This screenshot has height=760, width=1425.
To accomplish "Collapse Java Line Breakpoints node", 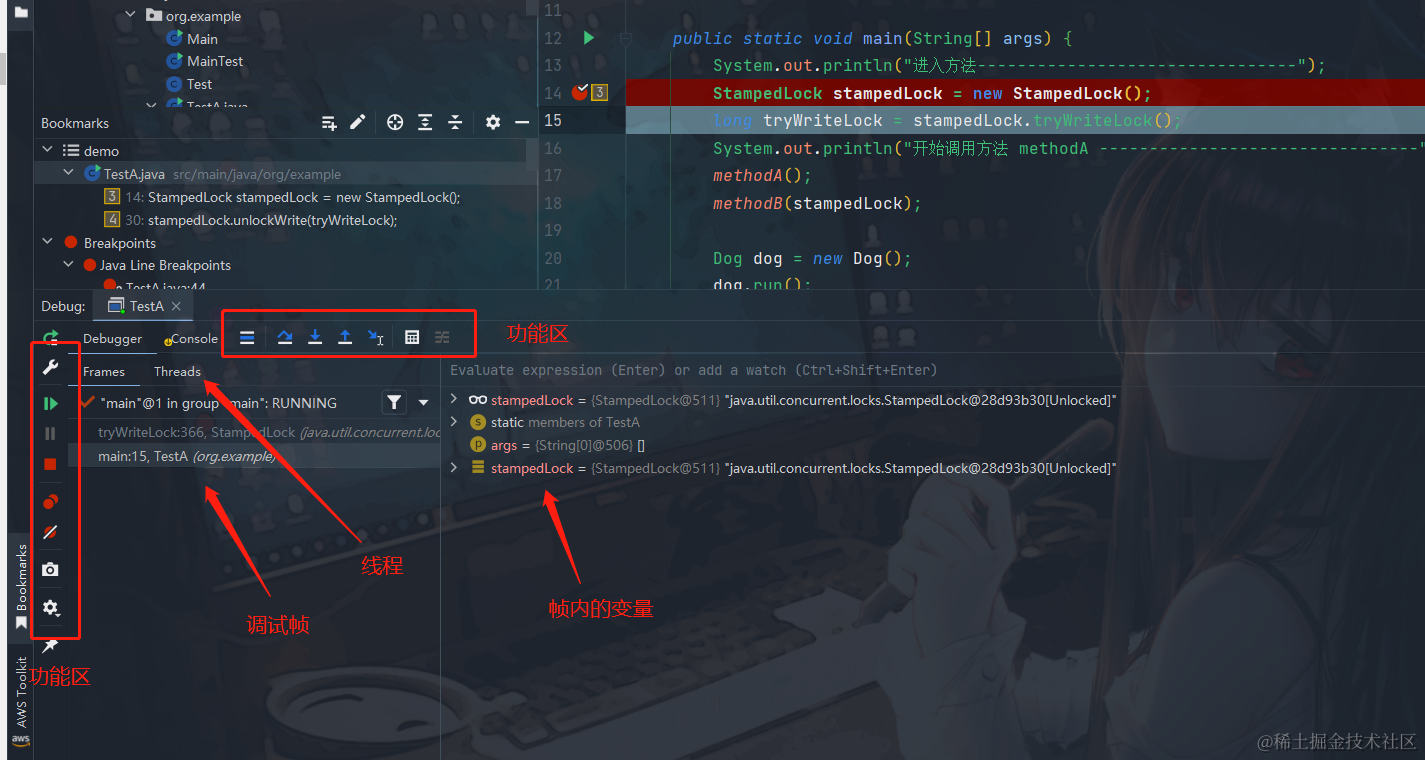I will tap(69, 265).
